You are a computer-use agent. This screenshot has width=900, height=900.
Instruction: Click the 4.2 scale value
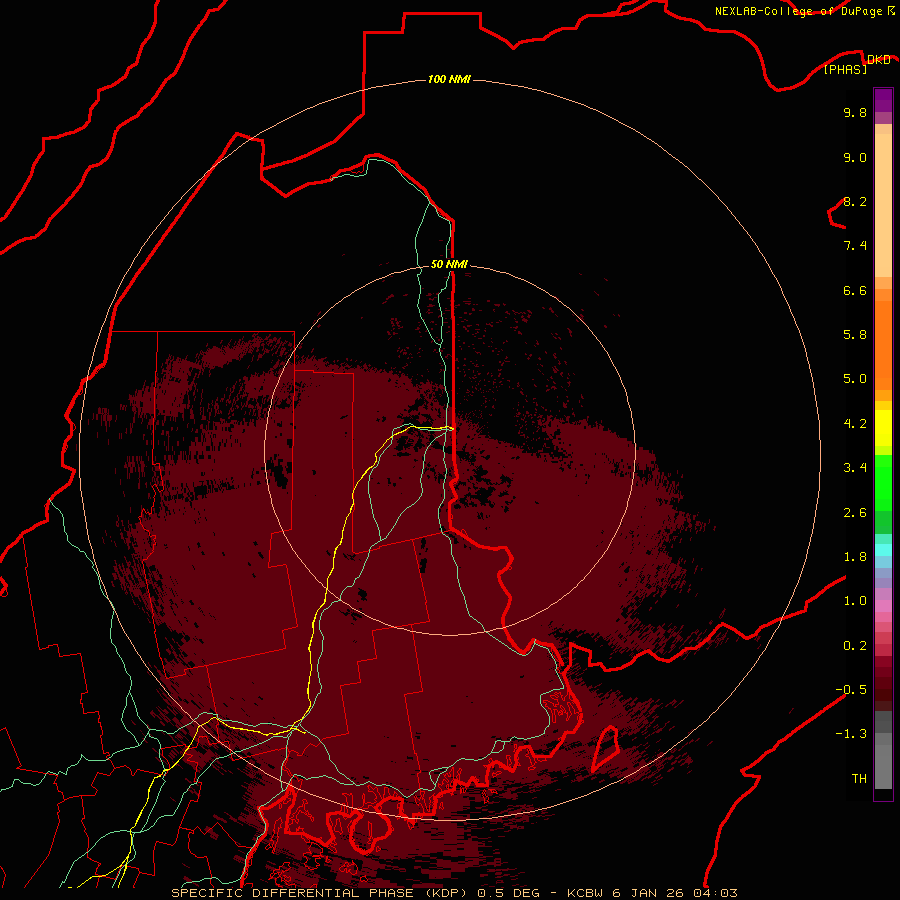(x=855, y=424)
